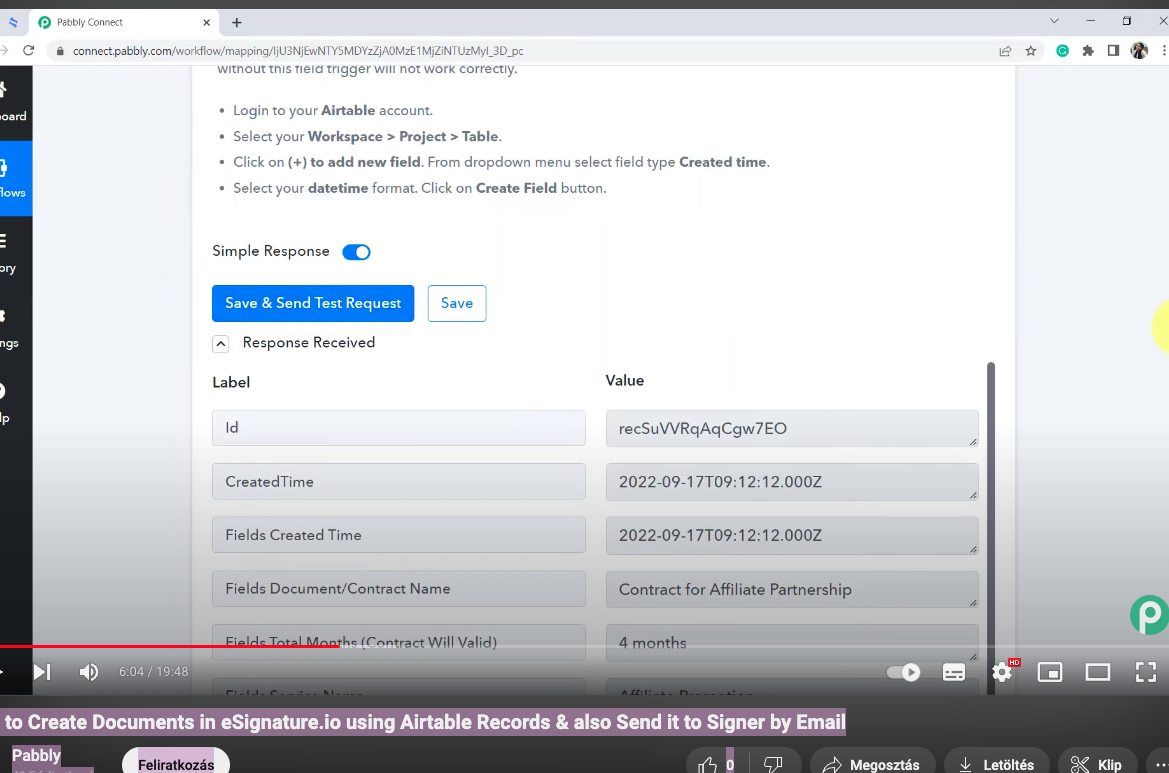Image resolution: width=1169 pixels, height=773 pixels.
Task: Click the Pabbly channel name
Action: (x=36, y=755)
